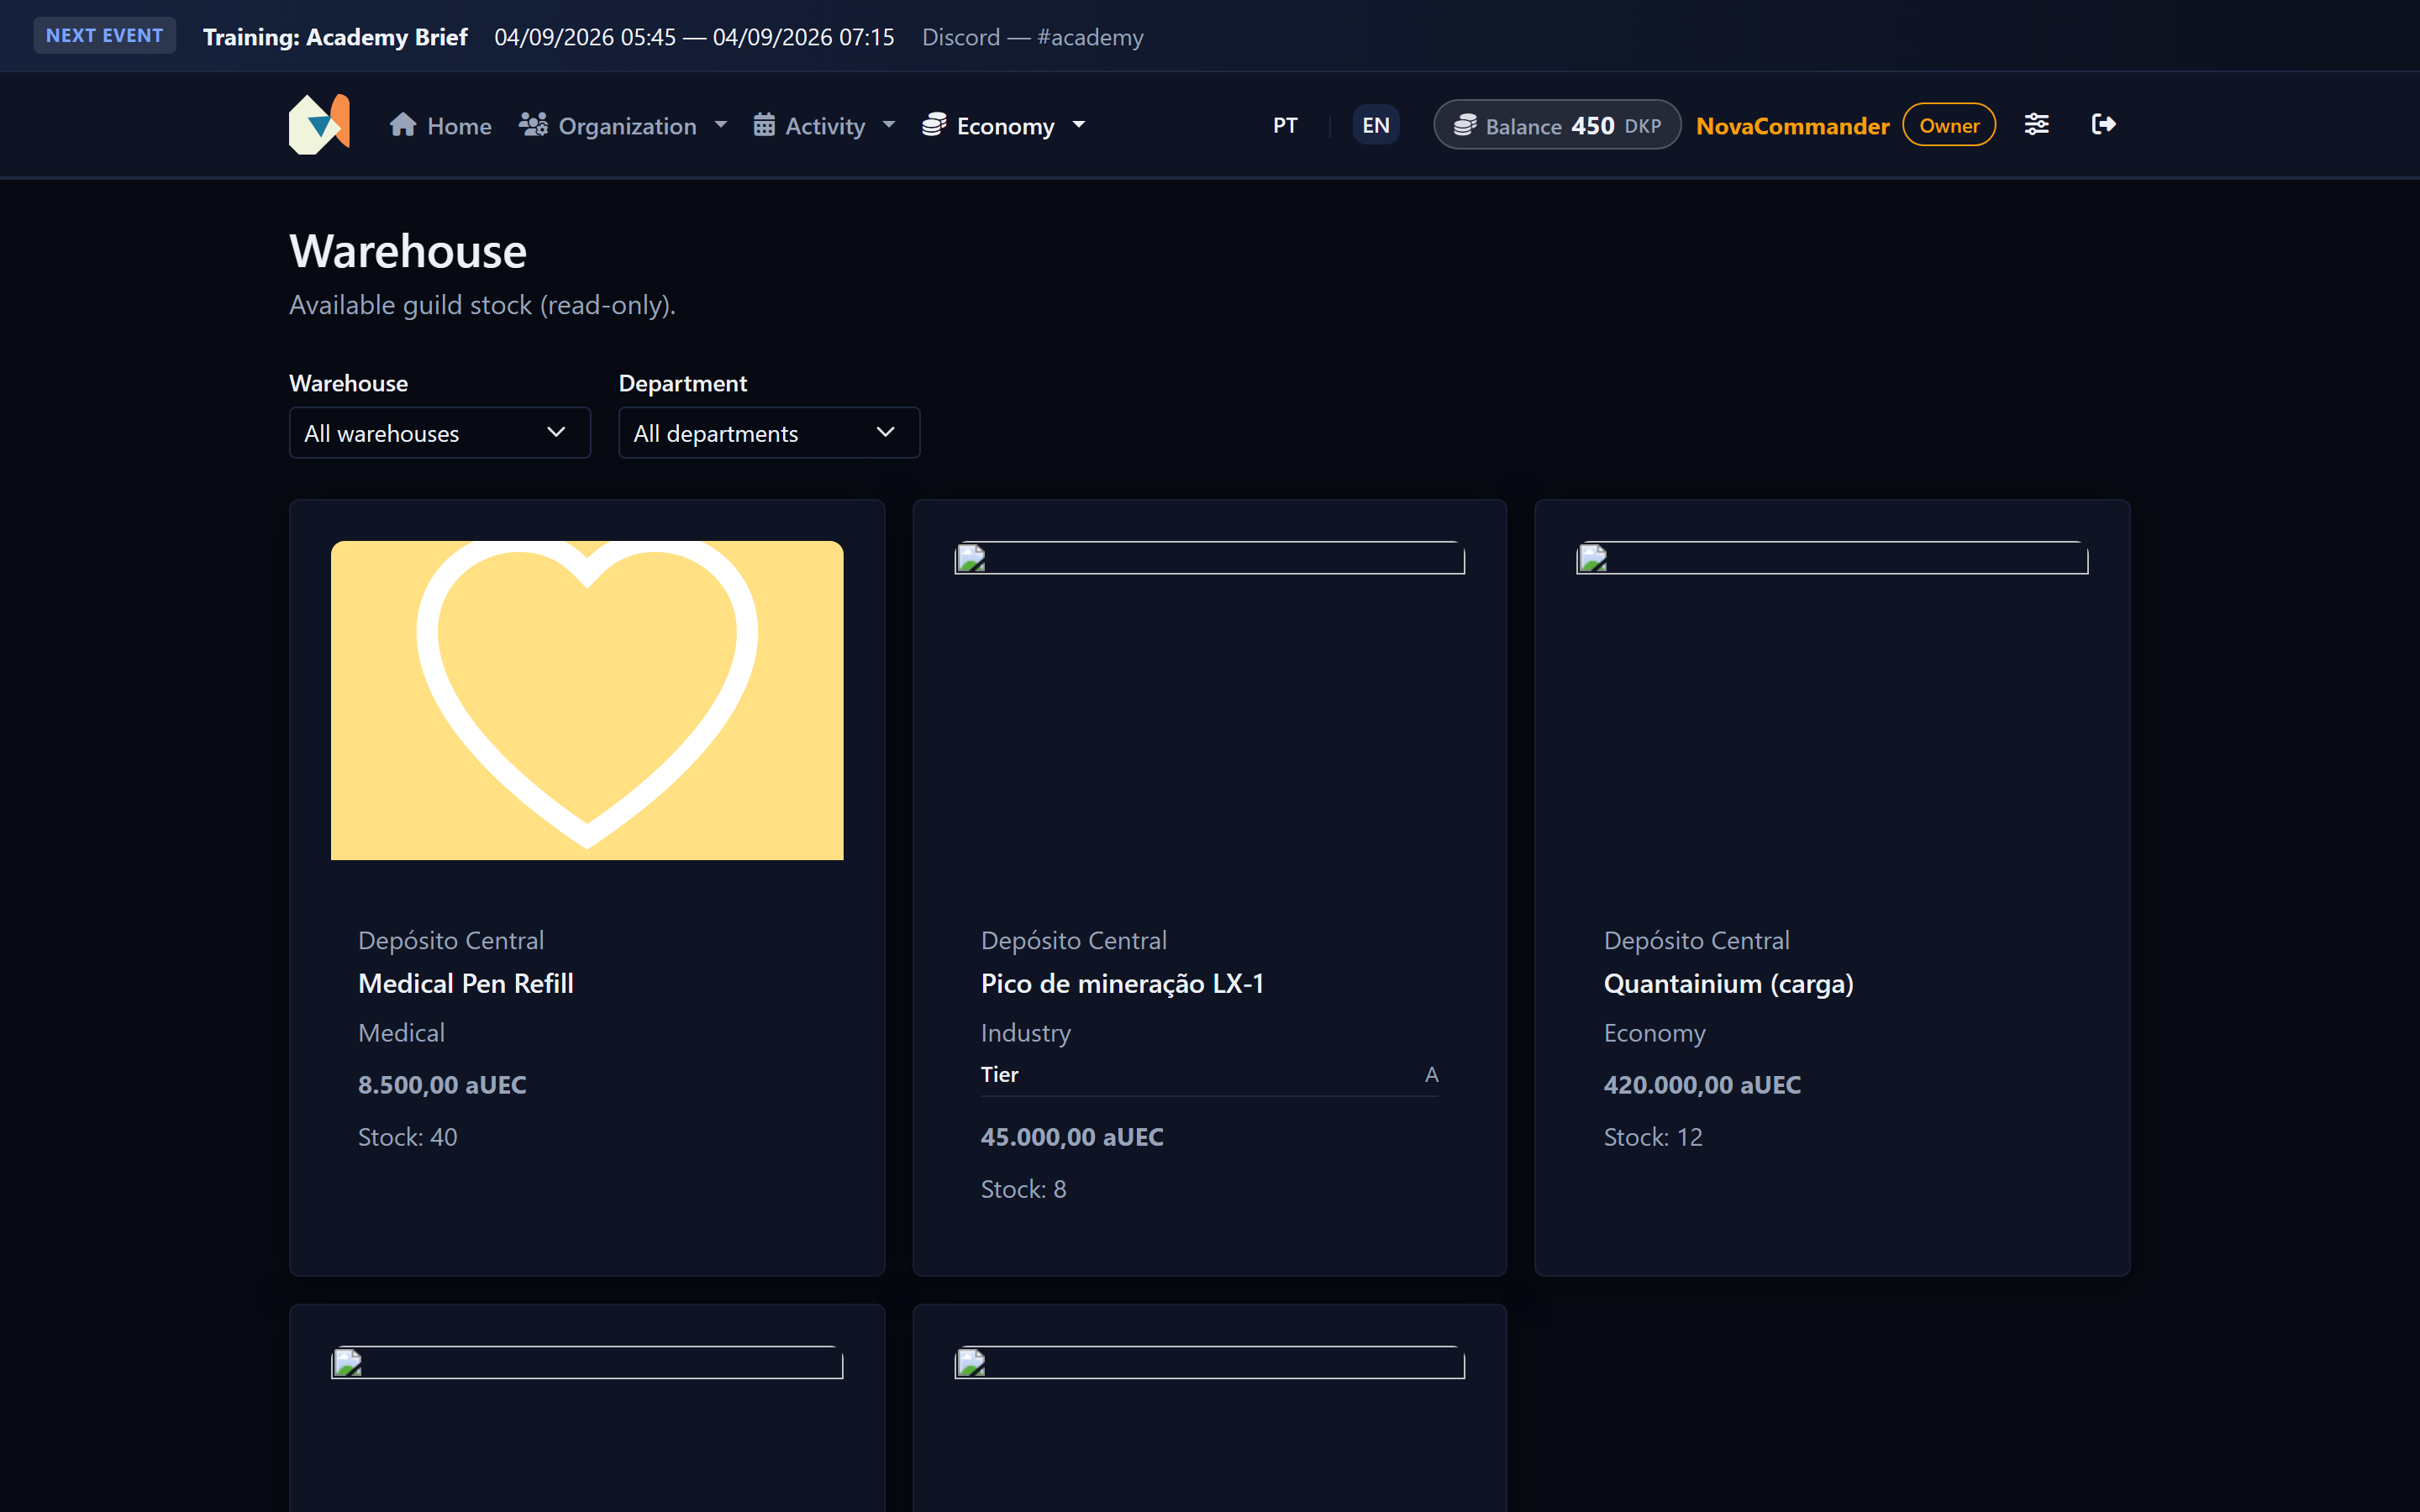The image size is (2420, 1512).
Task: Click the guild logo in the navbar
Action: [319, 124]
